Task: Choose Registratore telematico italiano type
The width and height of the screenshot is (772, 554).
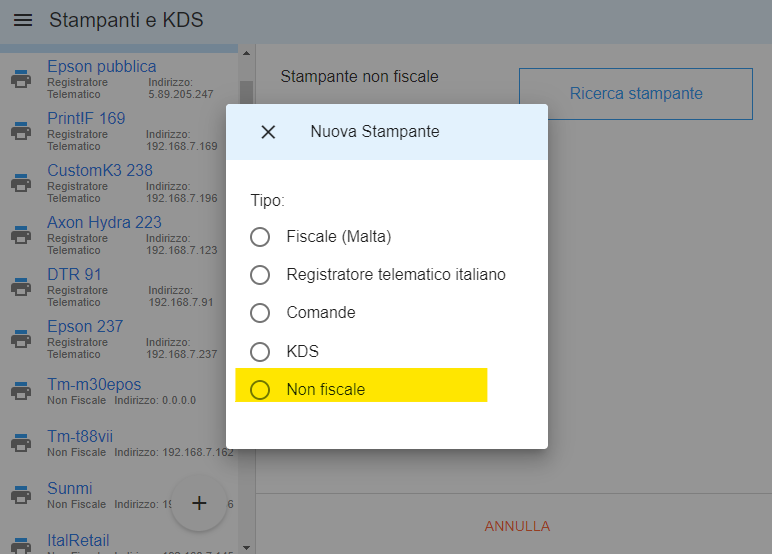Action: tap(260, 275)
